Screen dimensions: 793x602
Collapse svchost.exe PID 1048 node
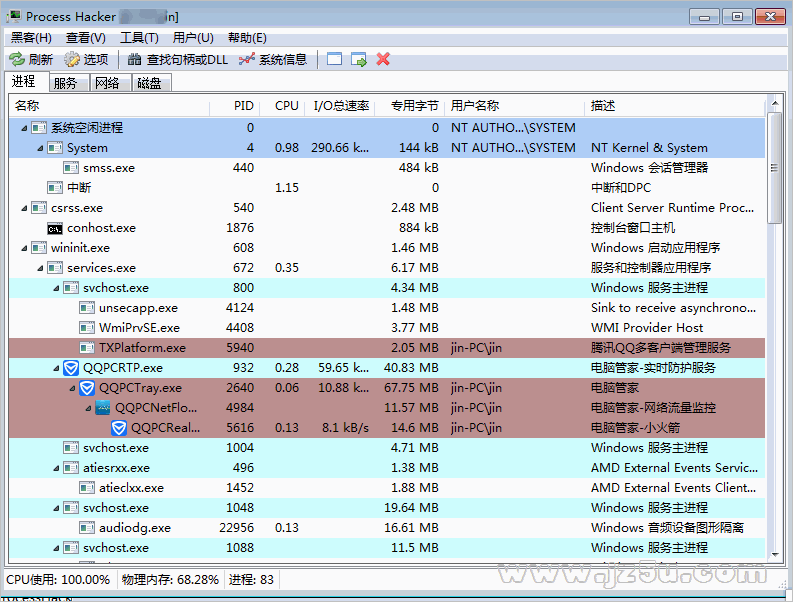coord(56,508)
